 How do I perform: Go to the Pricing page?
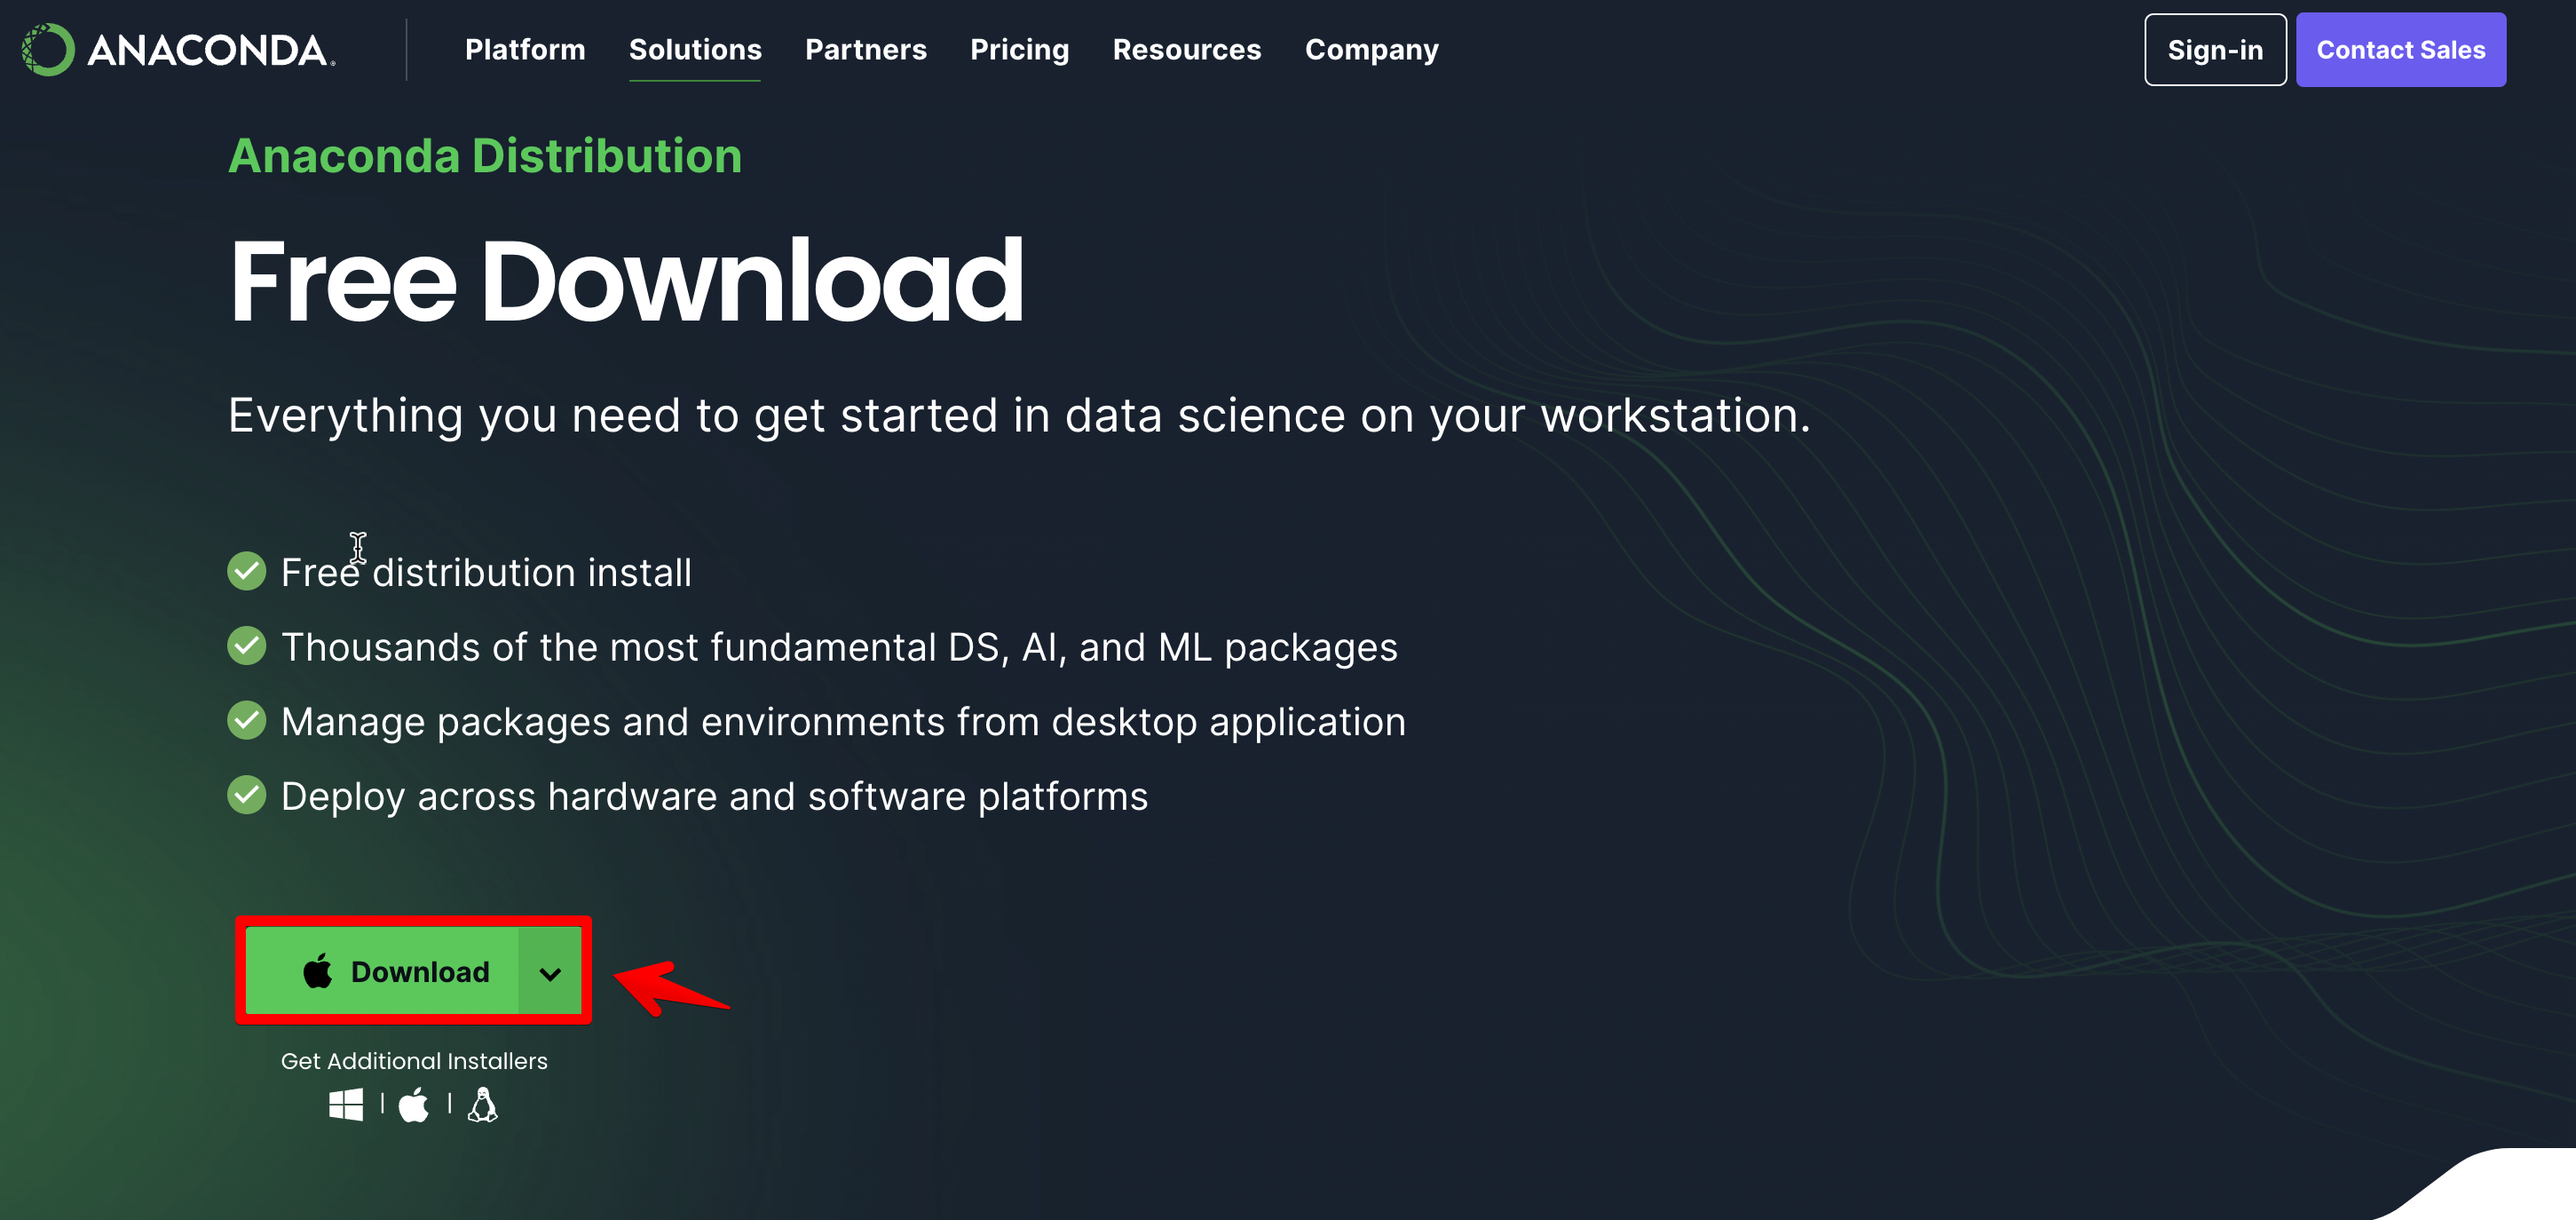pyautogui.click(x=1019, y=50)
